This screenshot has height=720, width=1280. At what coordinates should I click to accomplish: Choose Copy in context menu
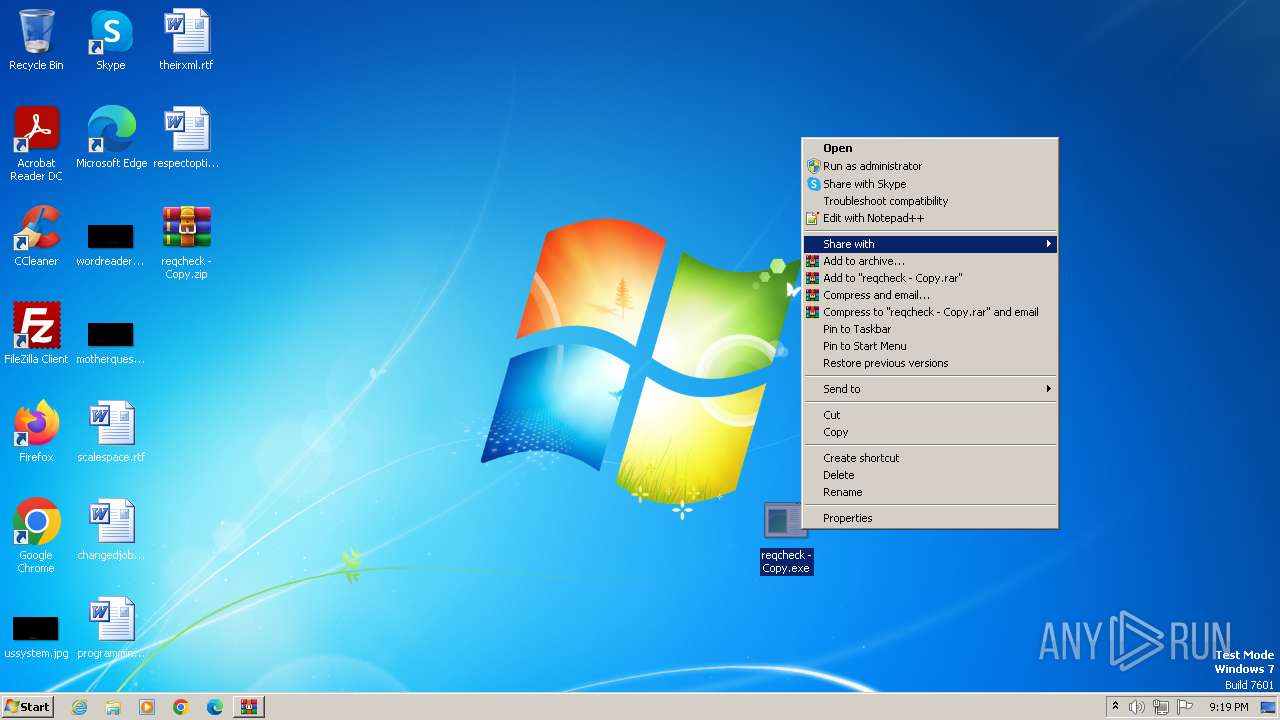click(x=930, y=432)
